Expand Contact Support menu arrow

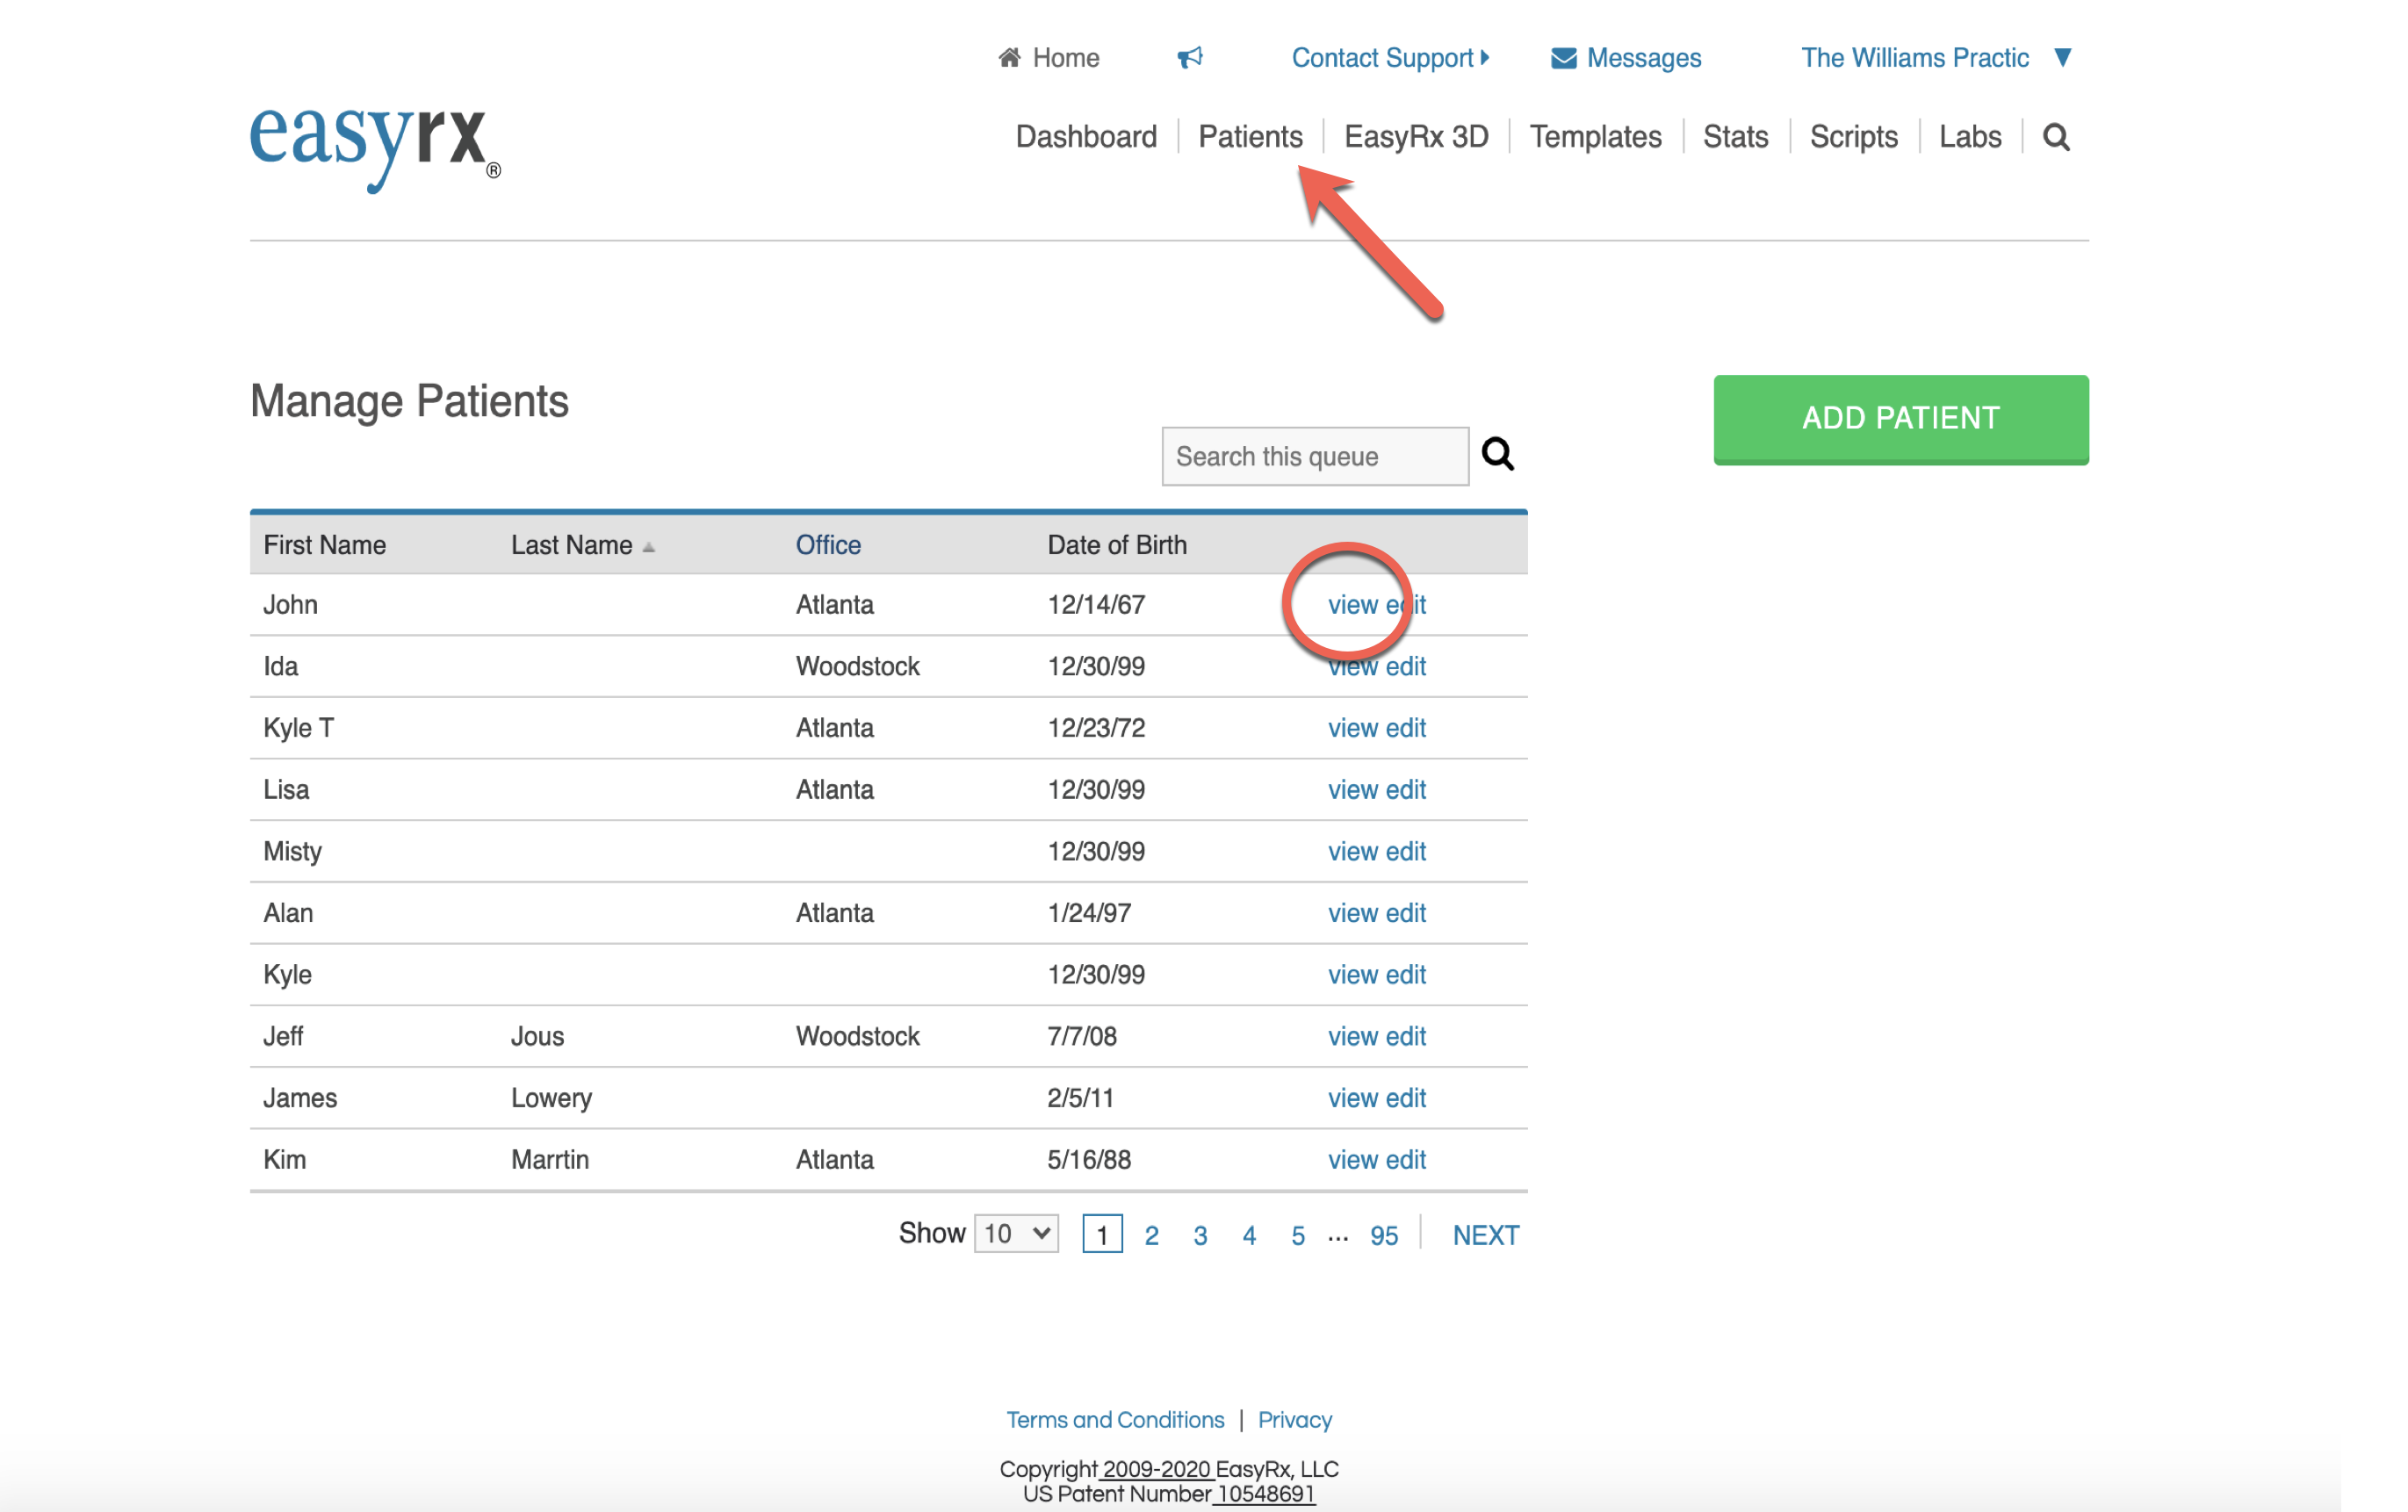click(x=1485, y=58)
